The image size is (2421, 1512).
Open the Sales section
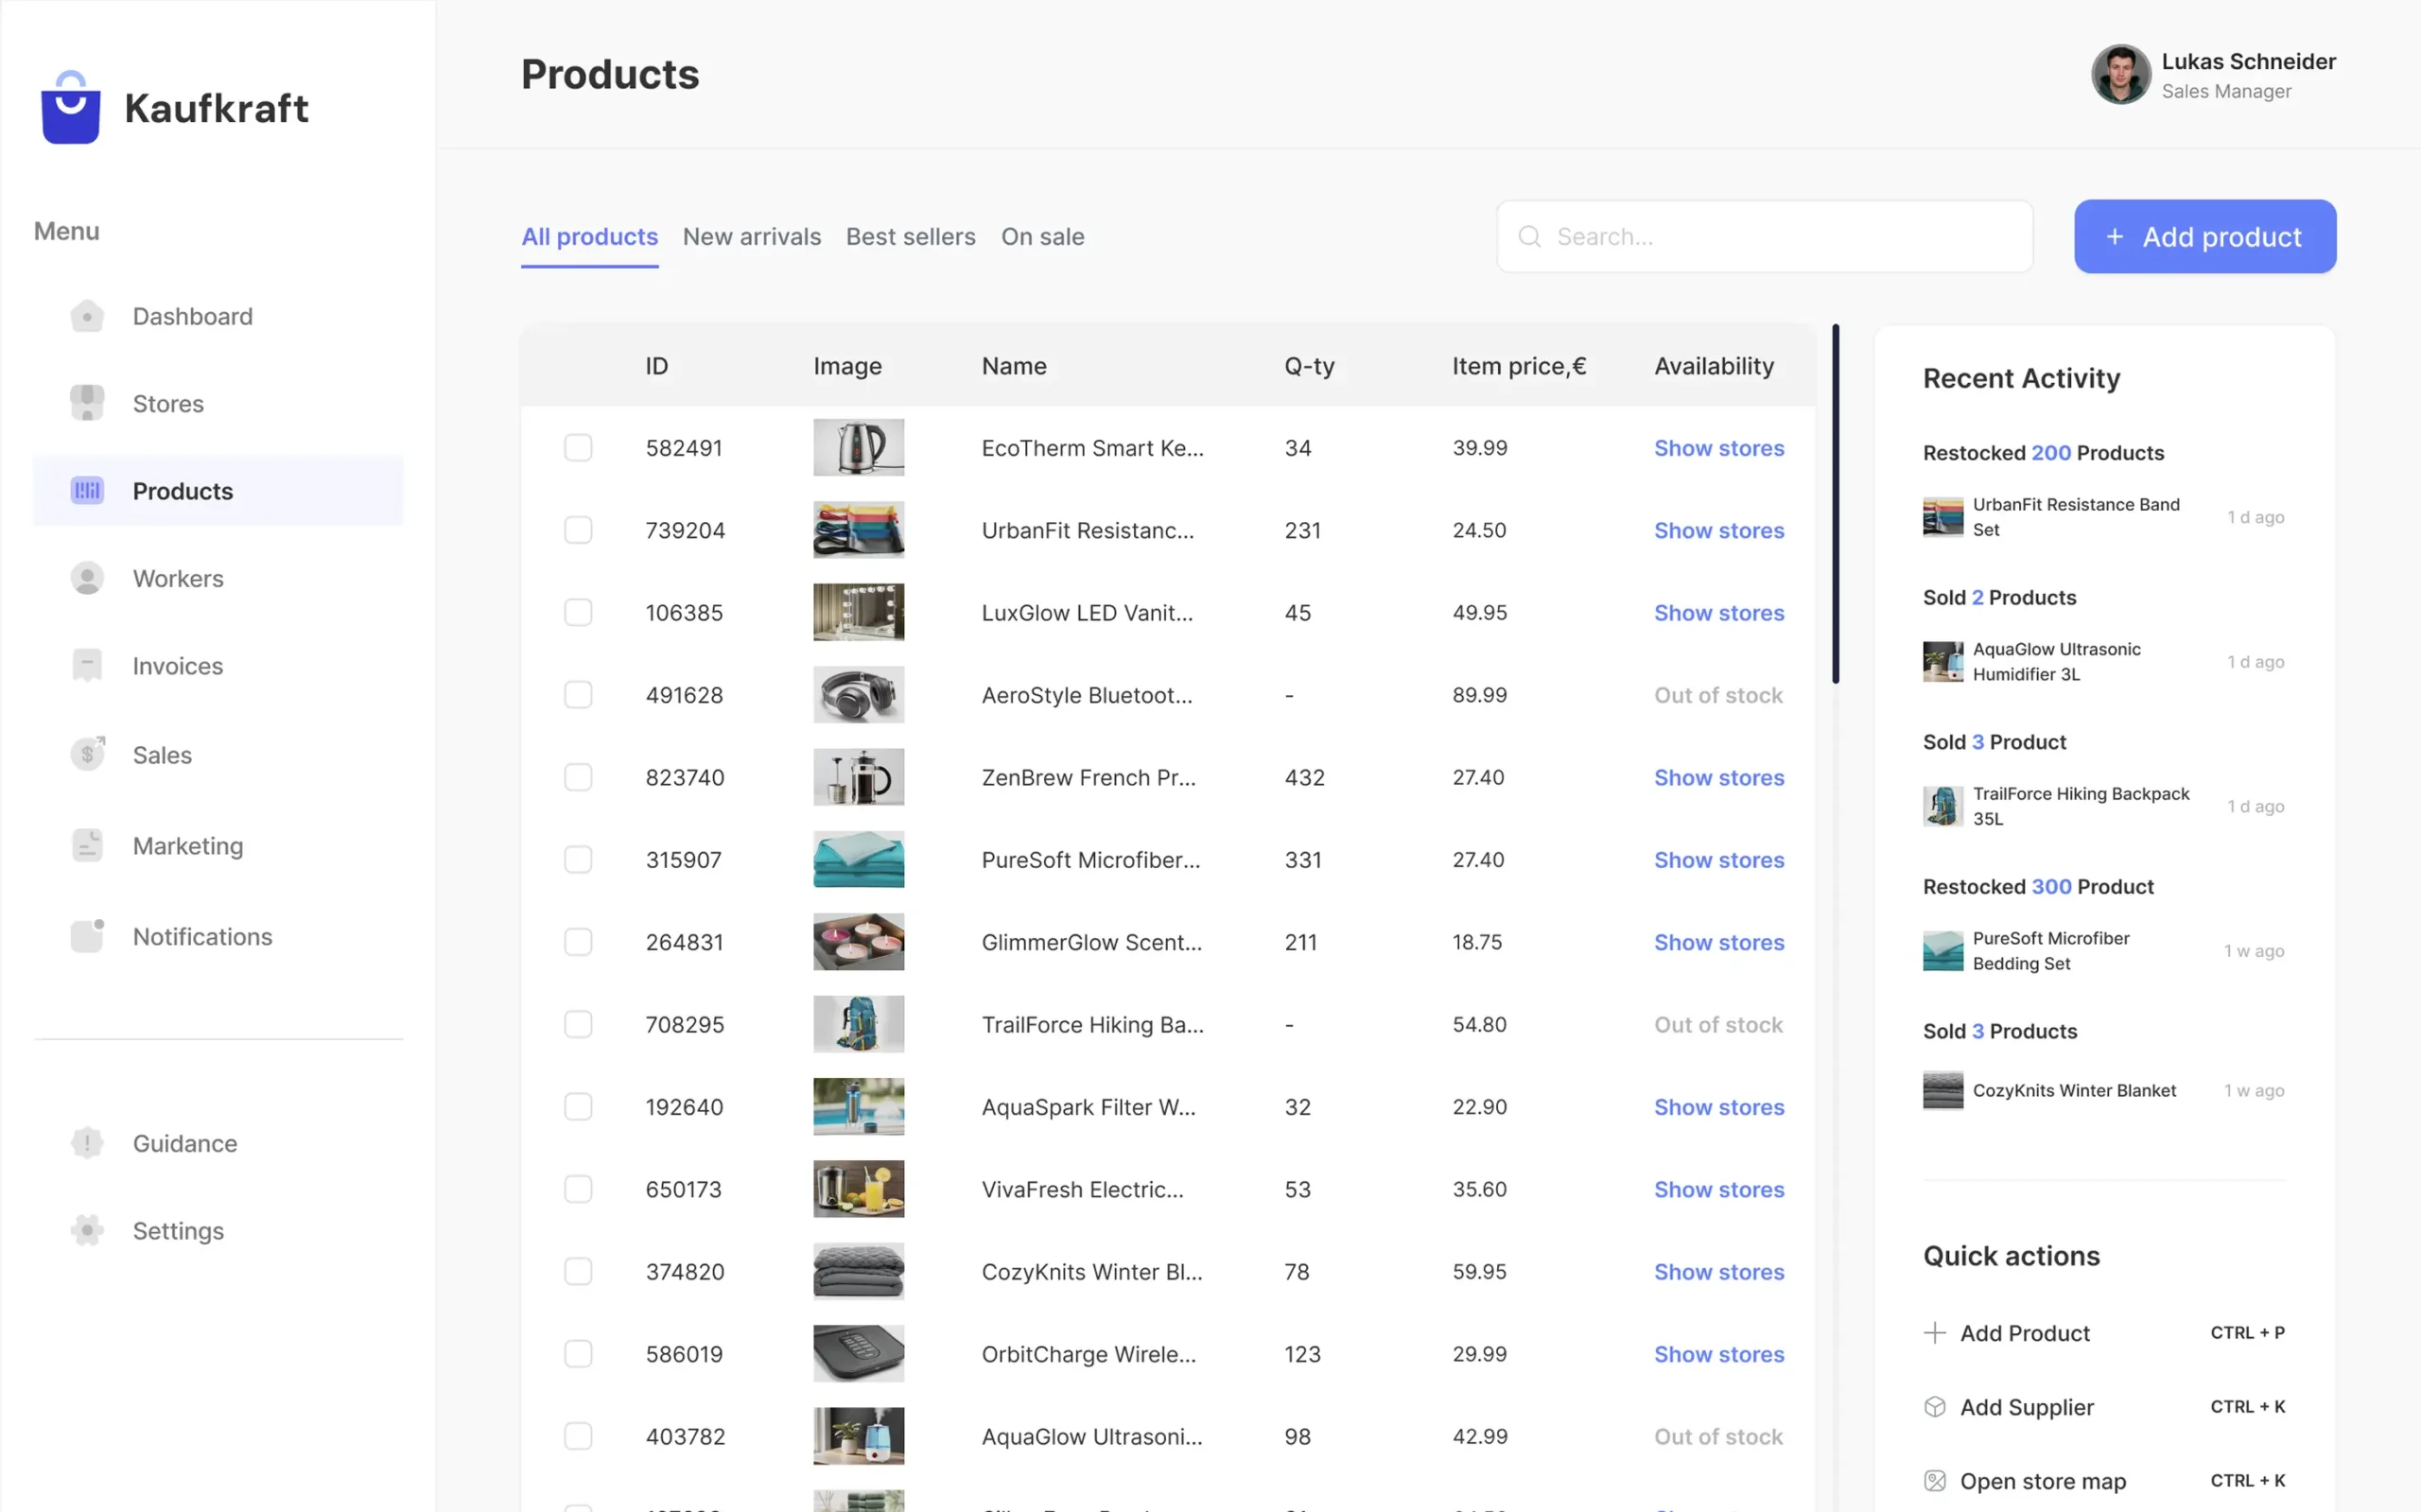(161, 754)
